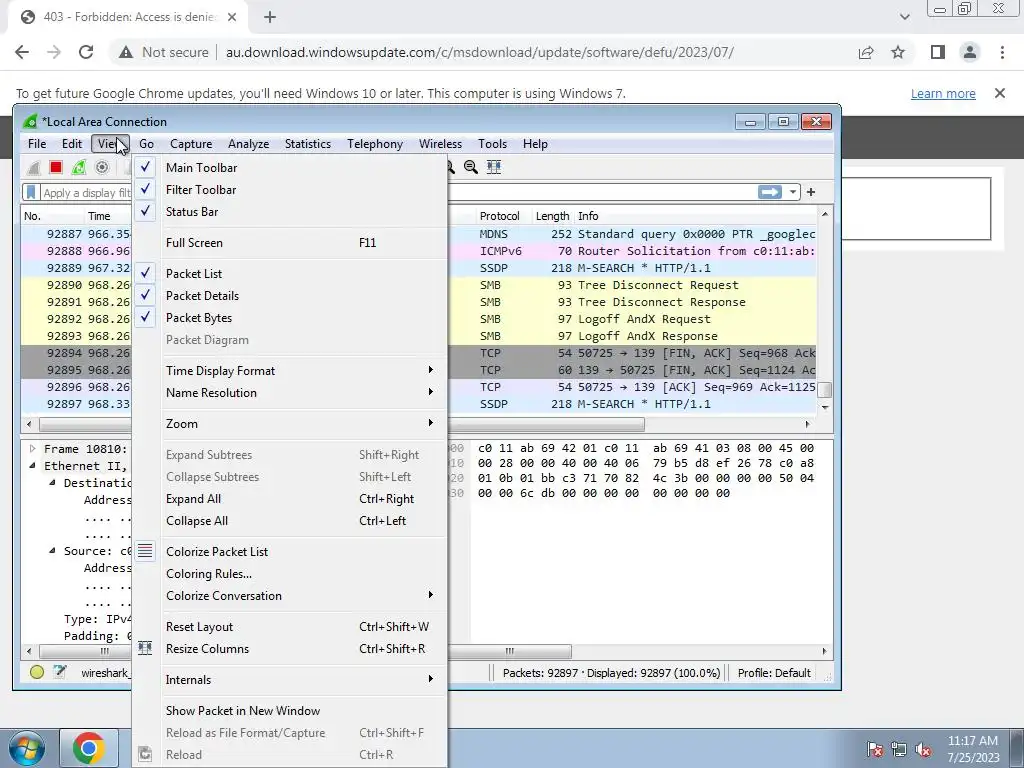Open the Statistics menu

308,144
